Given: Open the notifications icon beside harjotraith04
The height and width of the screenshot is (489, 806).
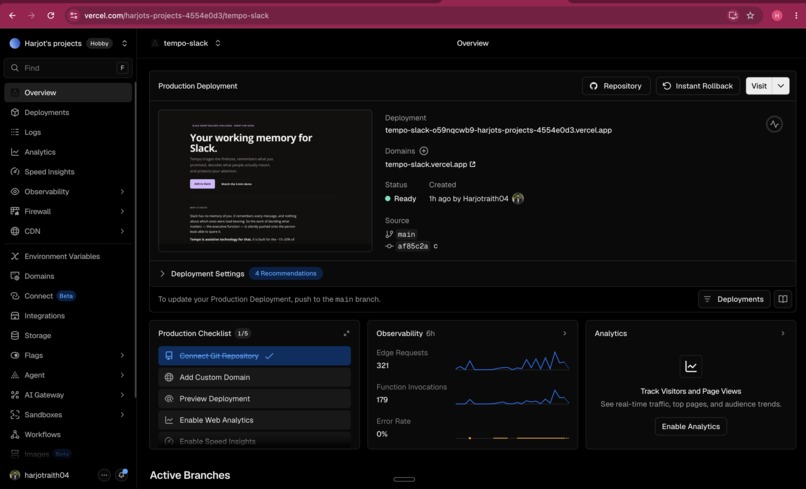Looking at the screenshot, I should point(122,475).
